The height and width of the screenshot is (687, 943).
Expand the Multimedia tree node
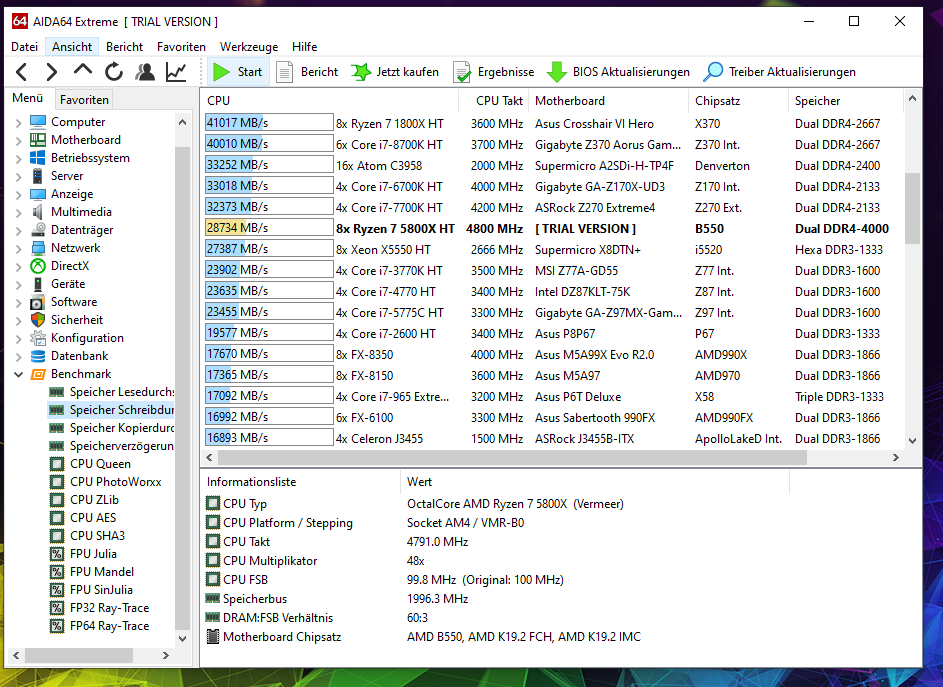18,213
